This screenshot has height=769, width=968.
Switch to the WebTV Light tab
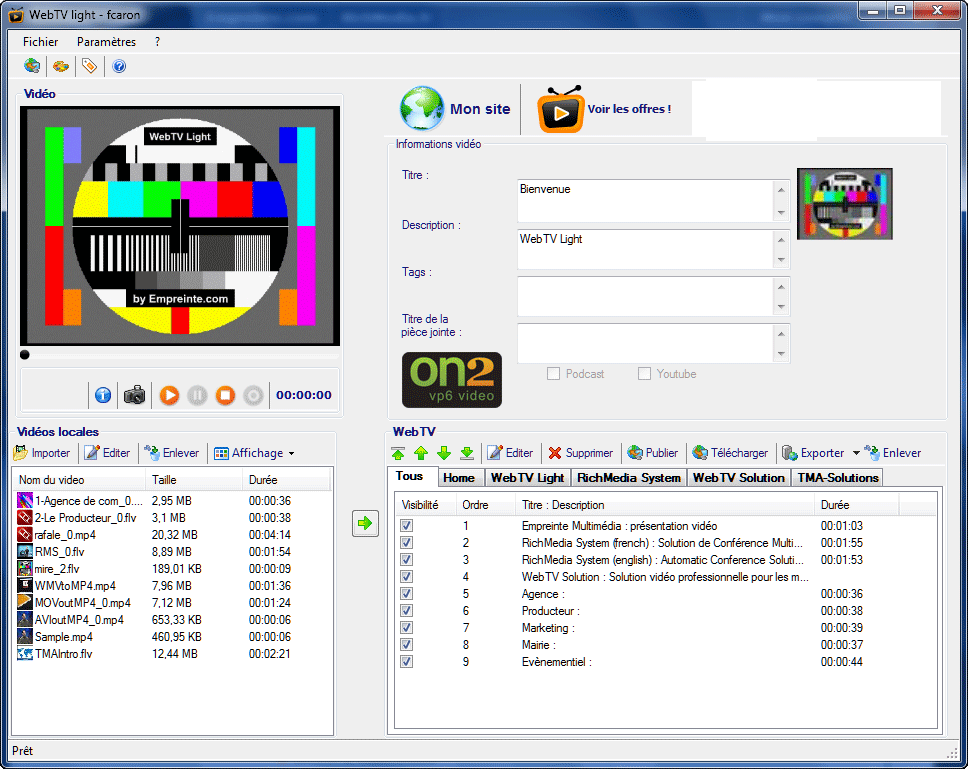click(x=527, y=478)
